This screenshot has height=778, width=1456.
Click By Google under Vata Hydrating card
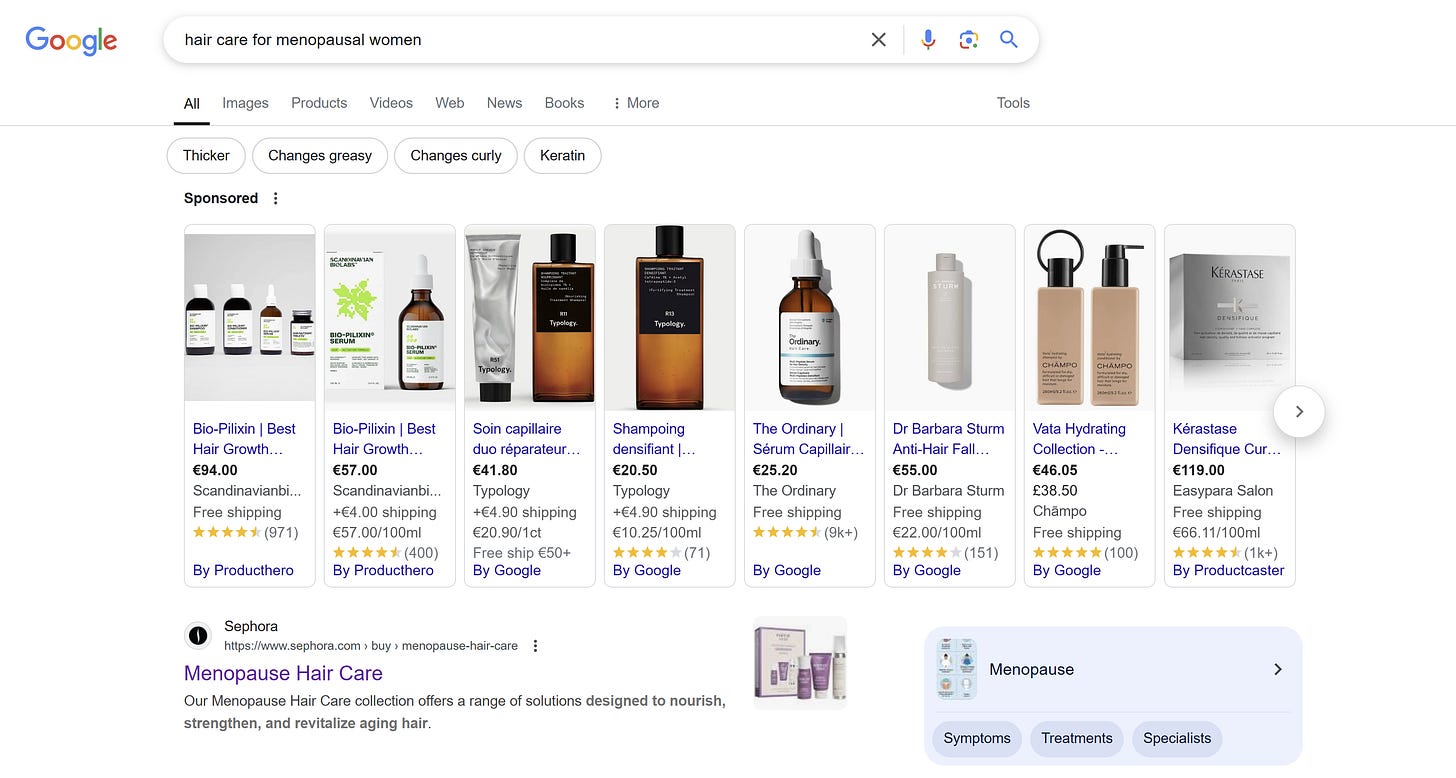1067,570
